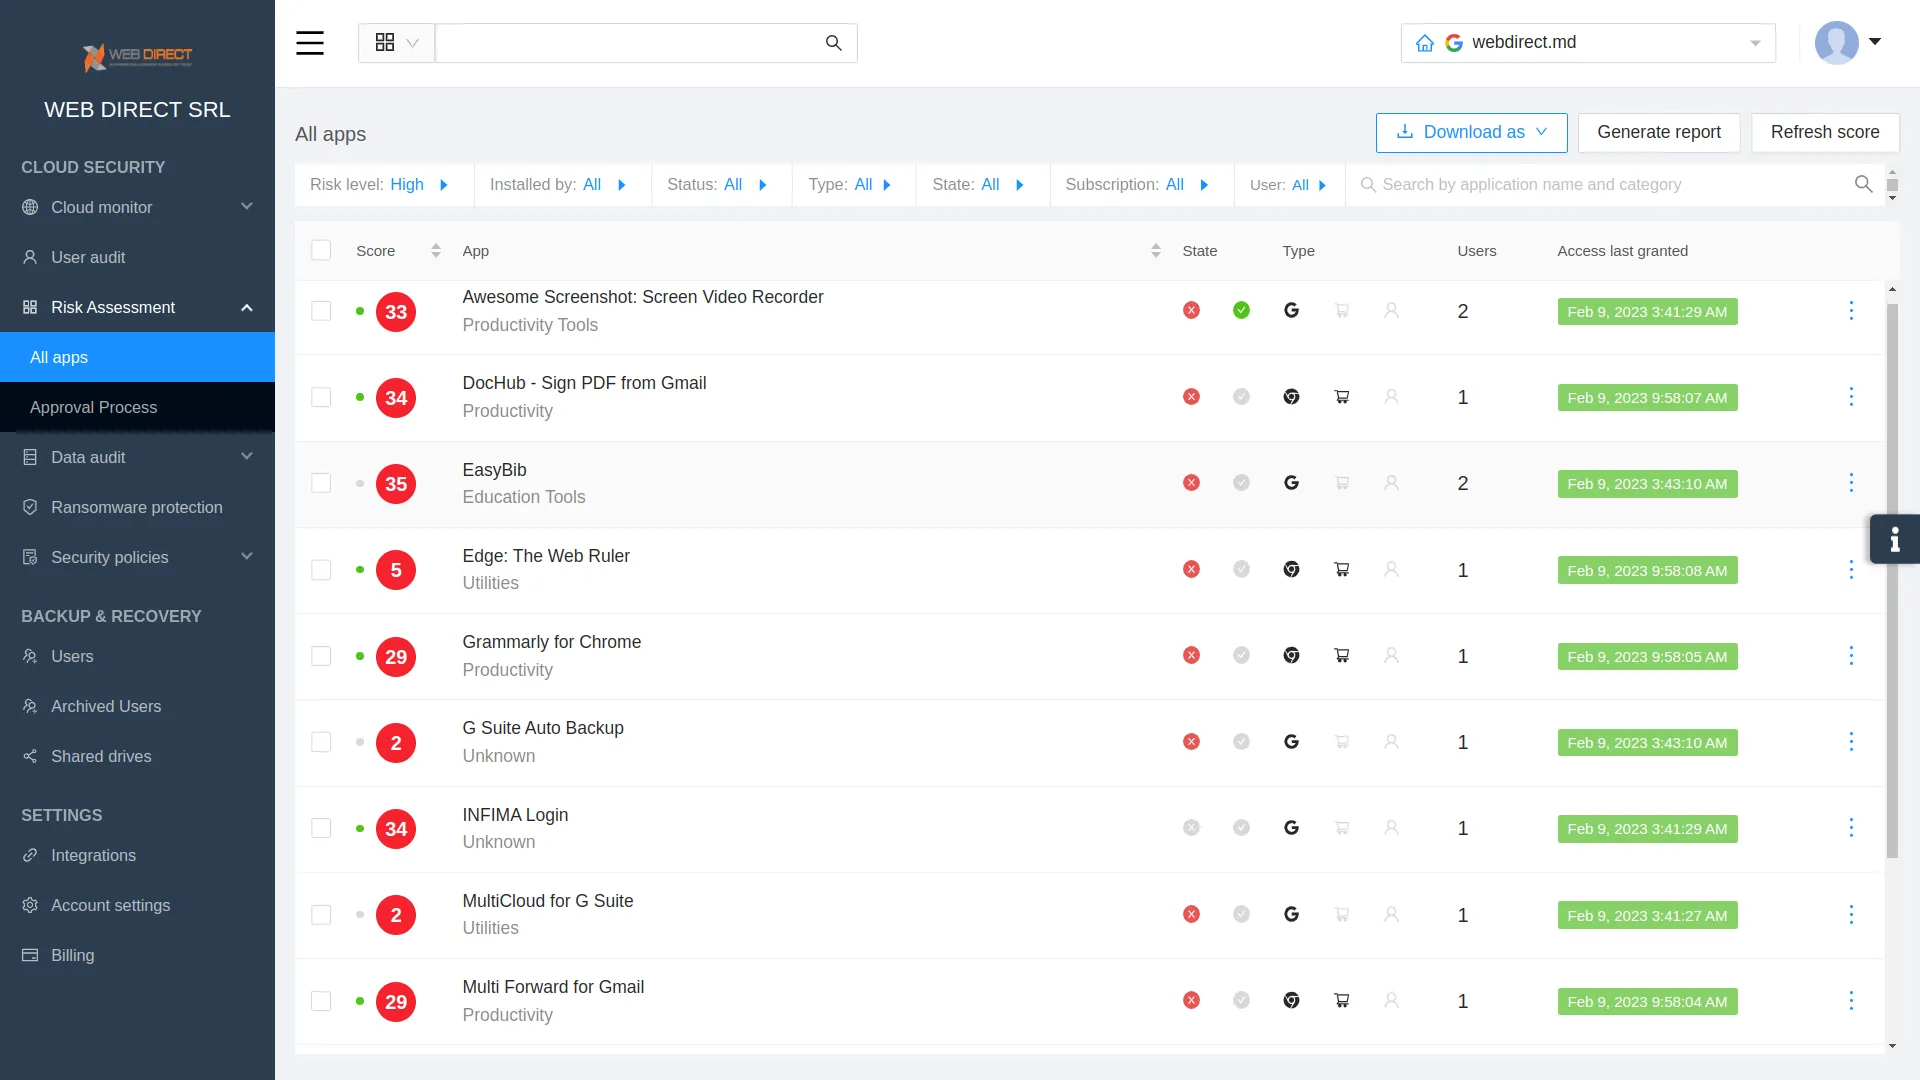This screenshot has width=1920, height=1080.
Task: Open Download as dropdown
Action: click(1471, 132)
